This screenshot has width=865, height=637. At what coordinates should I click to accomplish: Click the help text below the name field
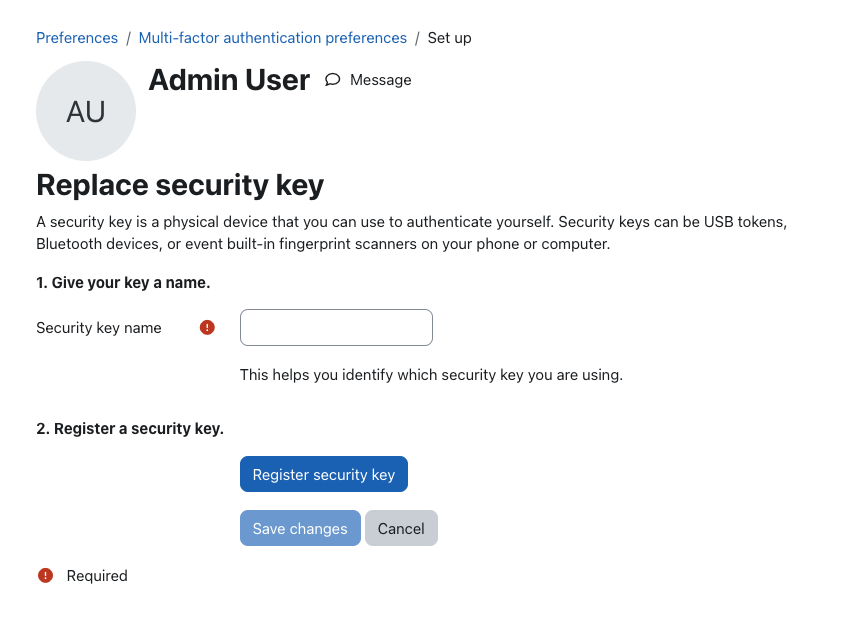coord(431,375)
